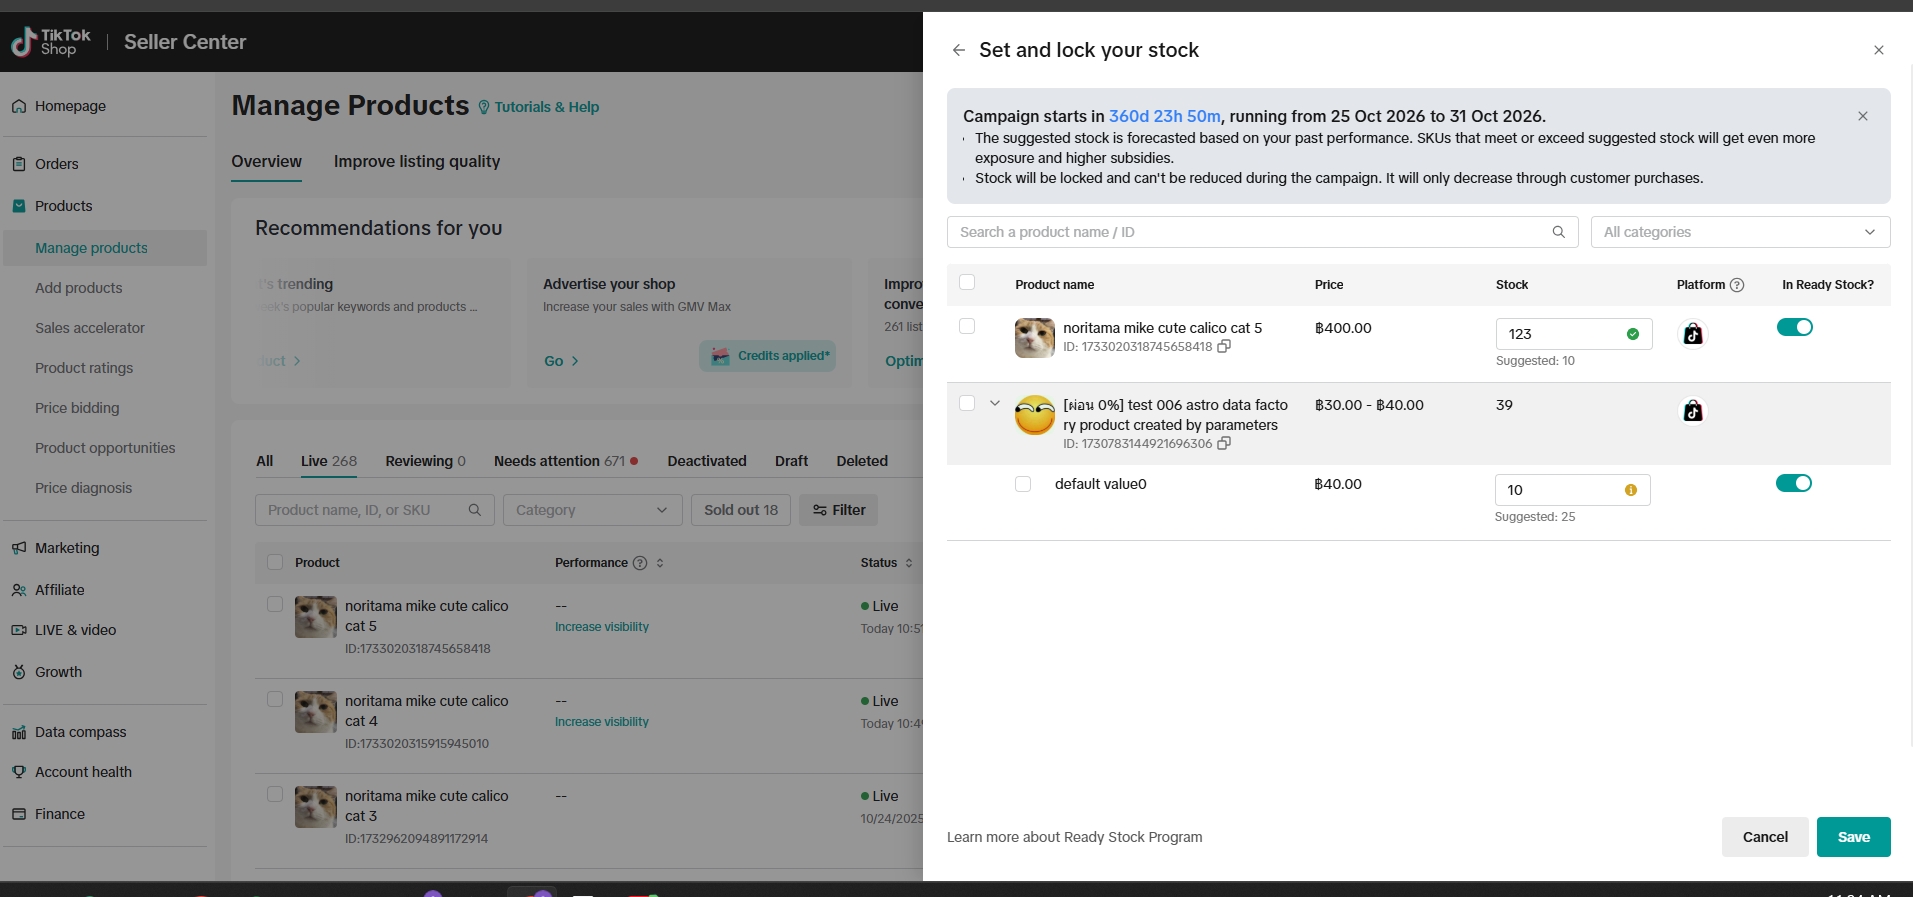Check the select-all checkbox in Product name header
This screenshot has width=1913, height=897.
coord(967,283)
